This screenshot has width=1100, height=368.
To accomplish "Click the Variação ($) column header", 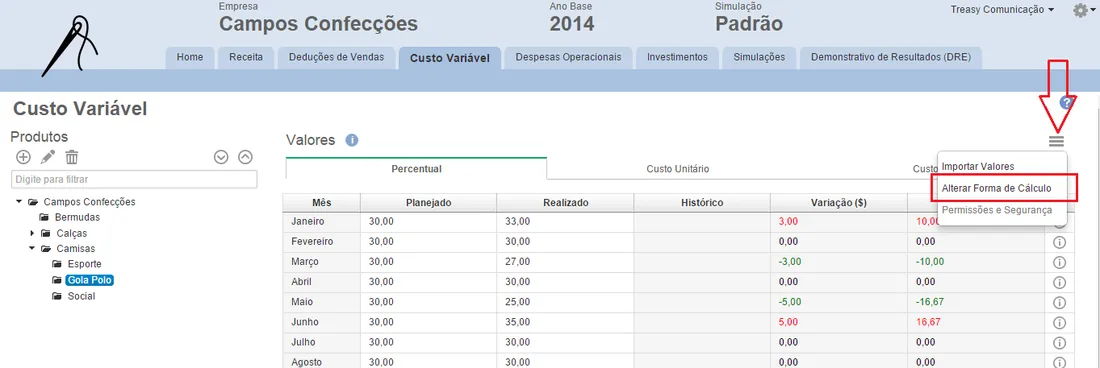I will point(838,203).
